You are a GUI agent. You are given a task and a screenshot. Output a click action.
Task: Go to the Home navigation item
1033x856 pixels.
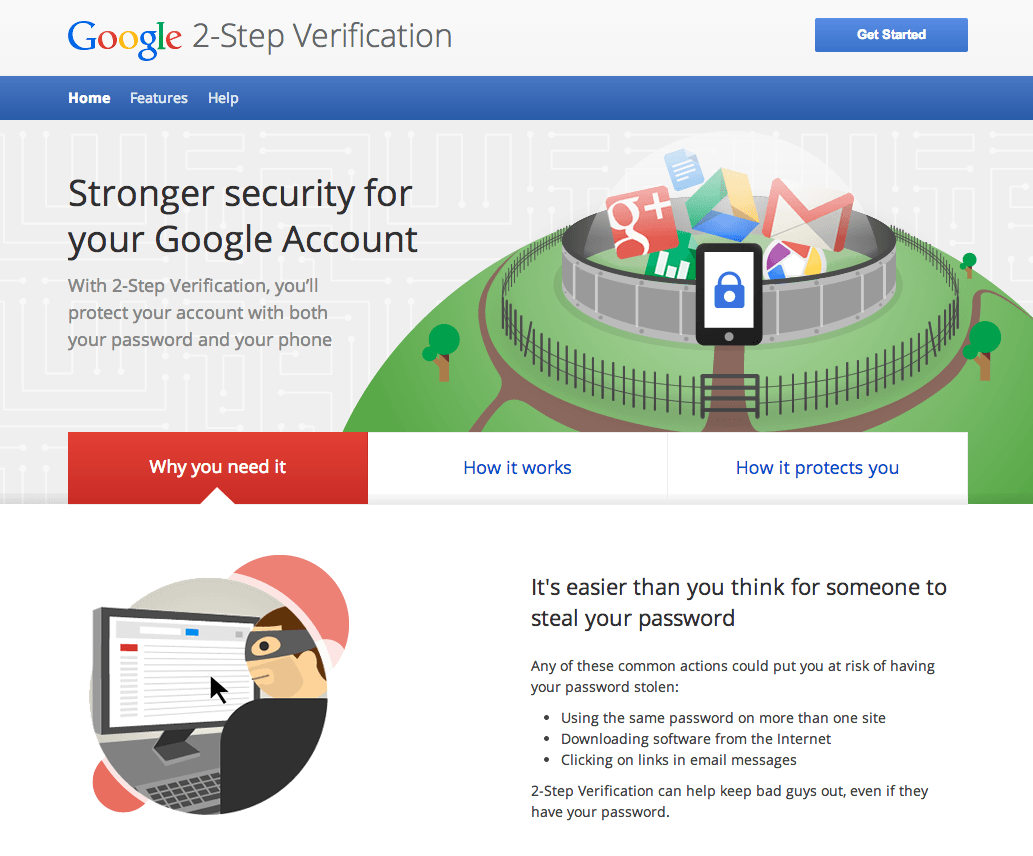click(x=89, y=98)
